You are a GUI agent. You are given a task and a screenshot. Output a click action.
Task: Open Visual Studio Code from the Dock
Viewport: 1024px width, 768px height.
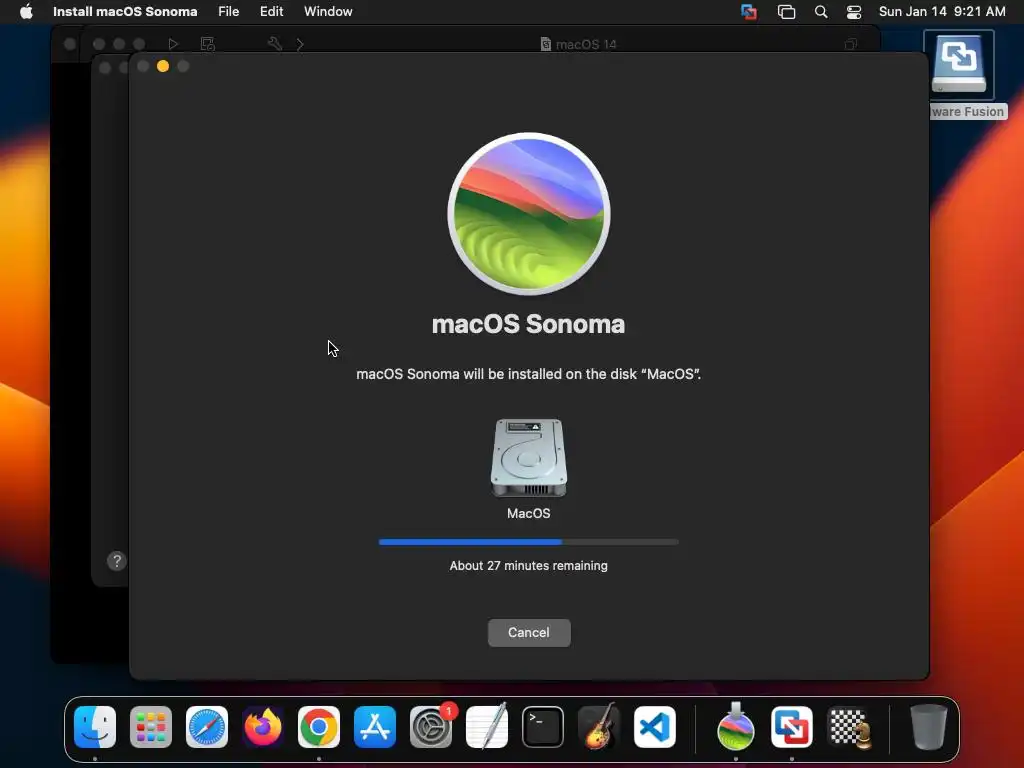tap(655, 727)
